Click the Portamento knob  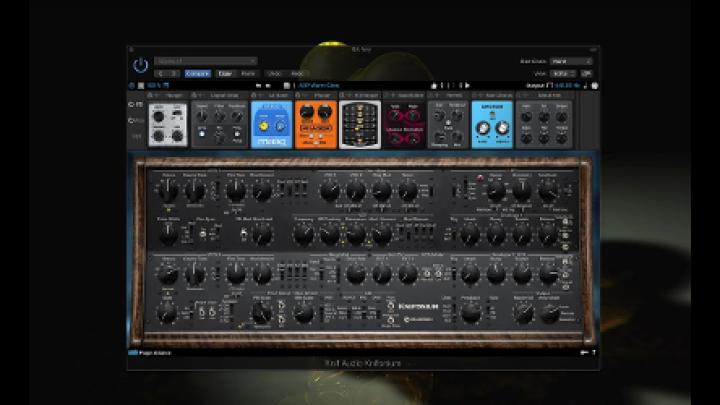[x=471, y=313]
